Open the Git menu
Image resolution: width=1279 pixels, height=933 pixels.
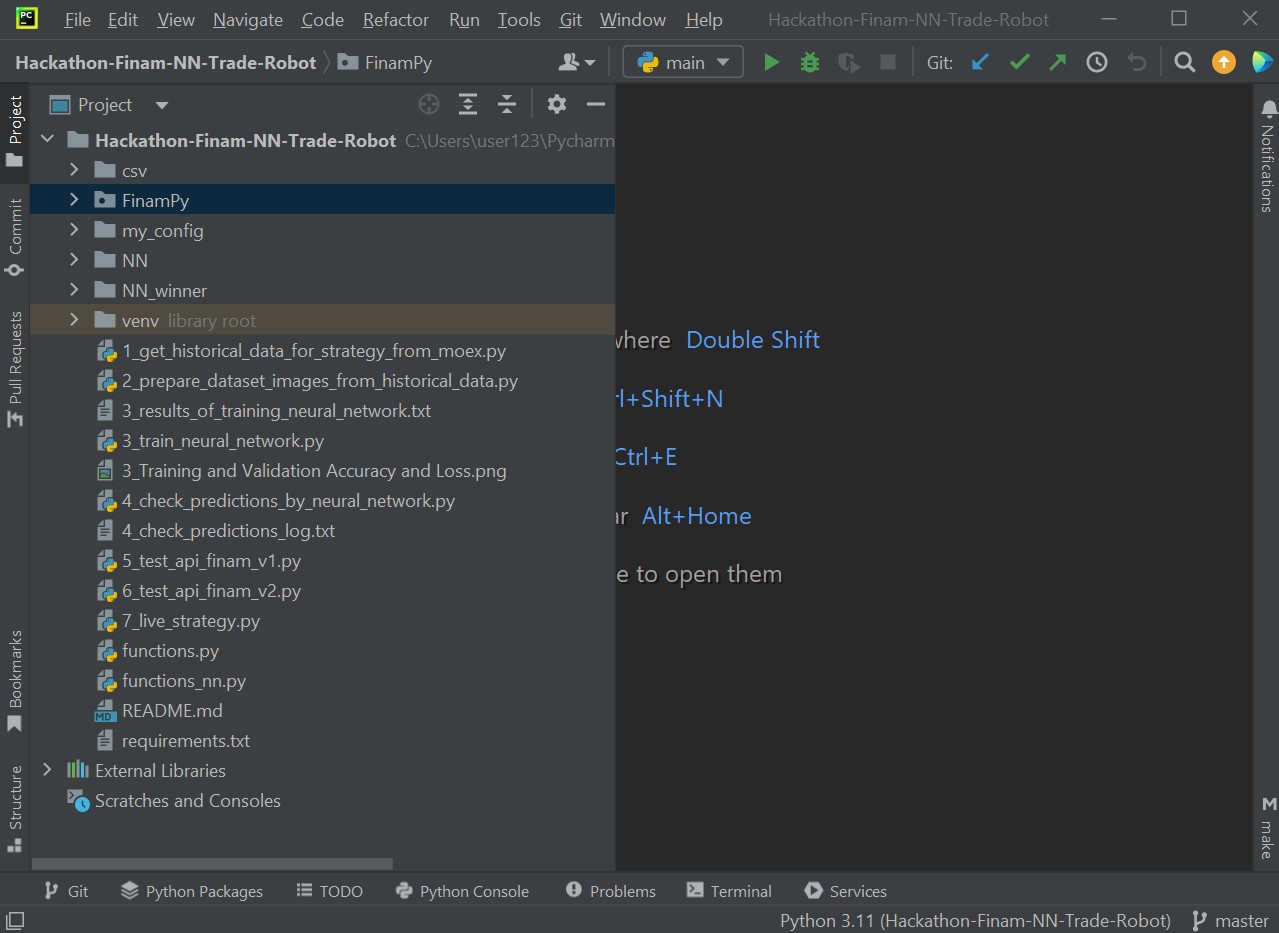[x=571, y=20]
